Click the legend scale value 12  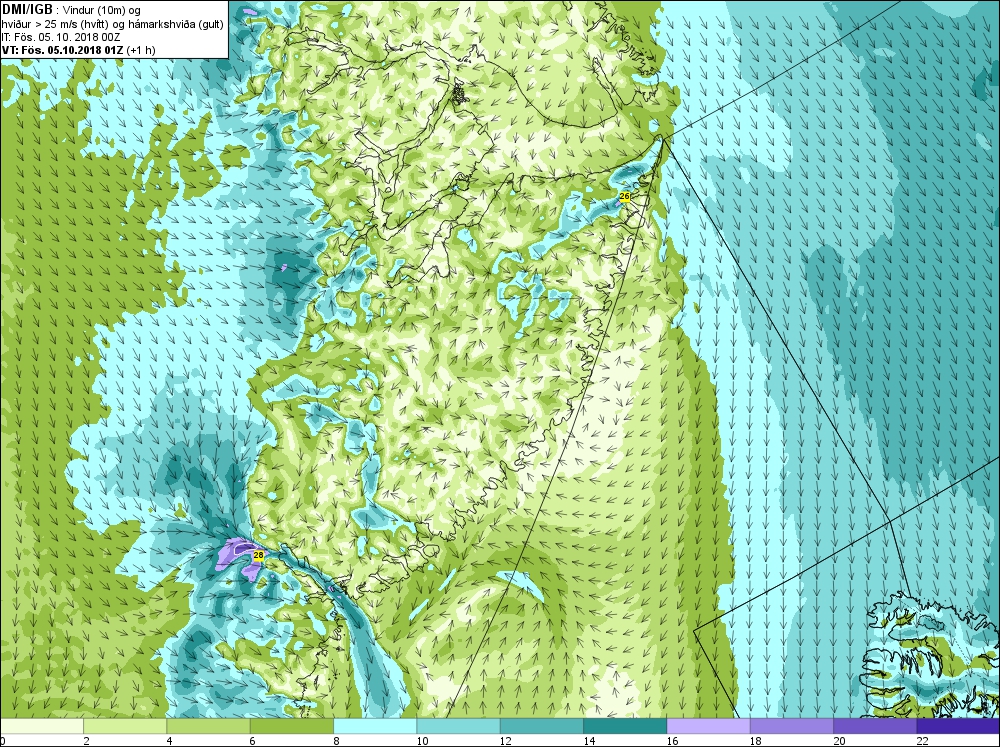point(505,741)
